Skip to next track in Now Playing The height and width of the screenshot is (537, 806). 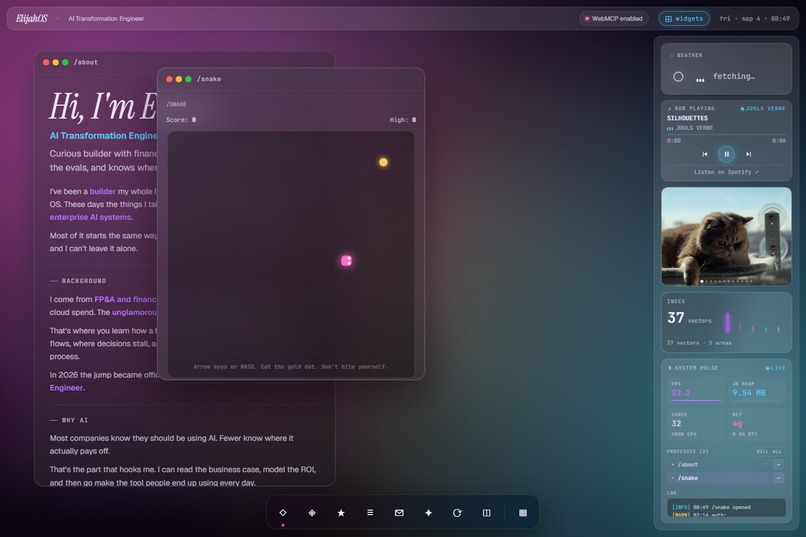tap(748, 154)
